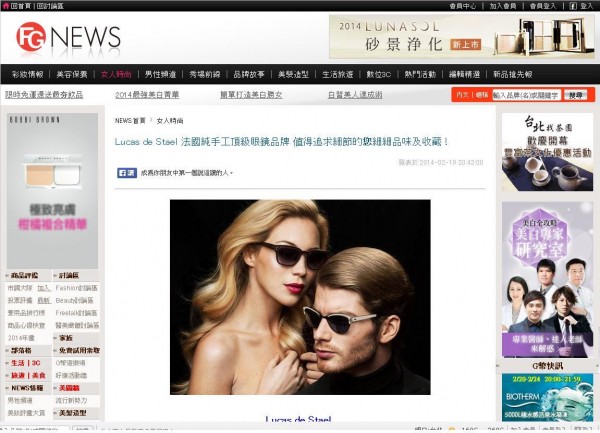Click the G幫快訊 right arrow
The image size is (600, 433).
[x=596, y=366]
